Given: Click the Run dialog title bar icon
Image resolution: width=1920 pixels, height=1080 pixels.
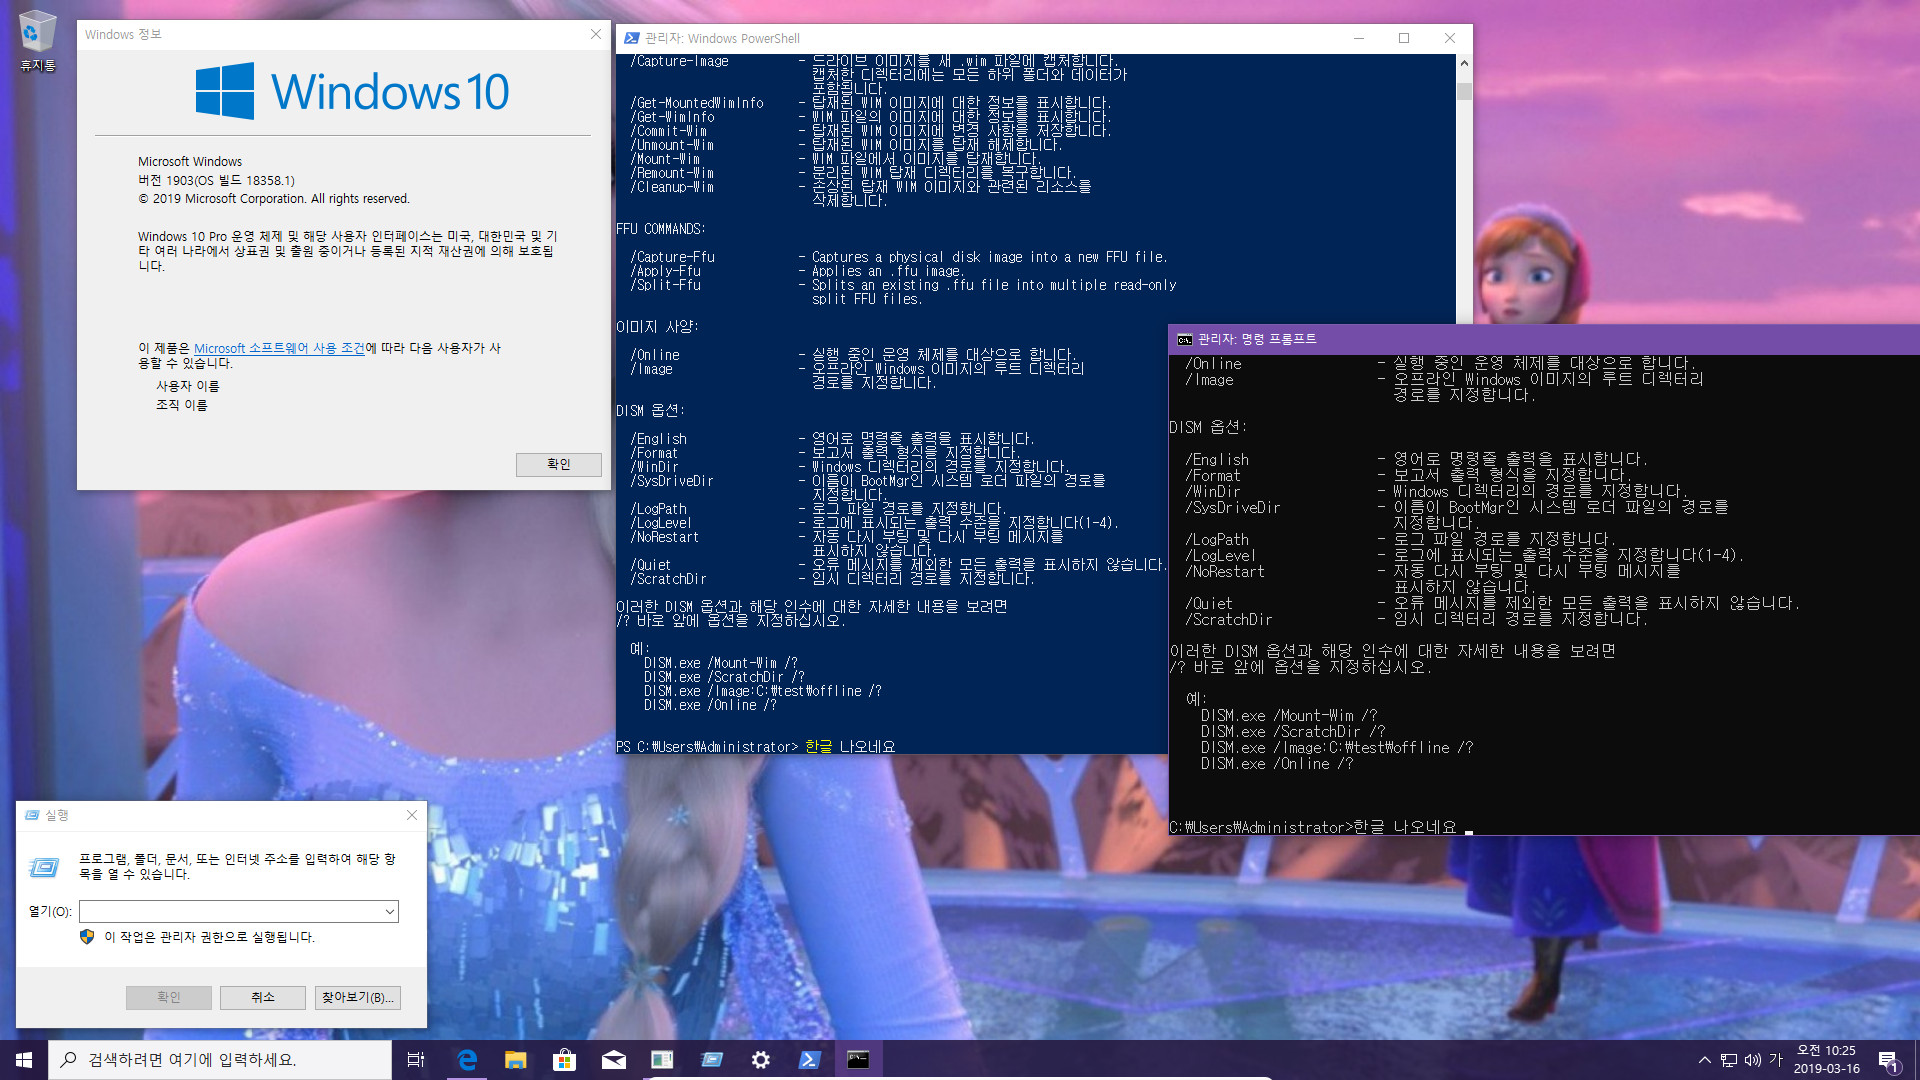Looking at the screenshot, I should [x=32, y=815].
